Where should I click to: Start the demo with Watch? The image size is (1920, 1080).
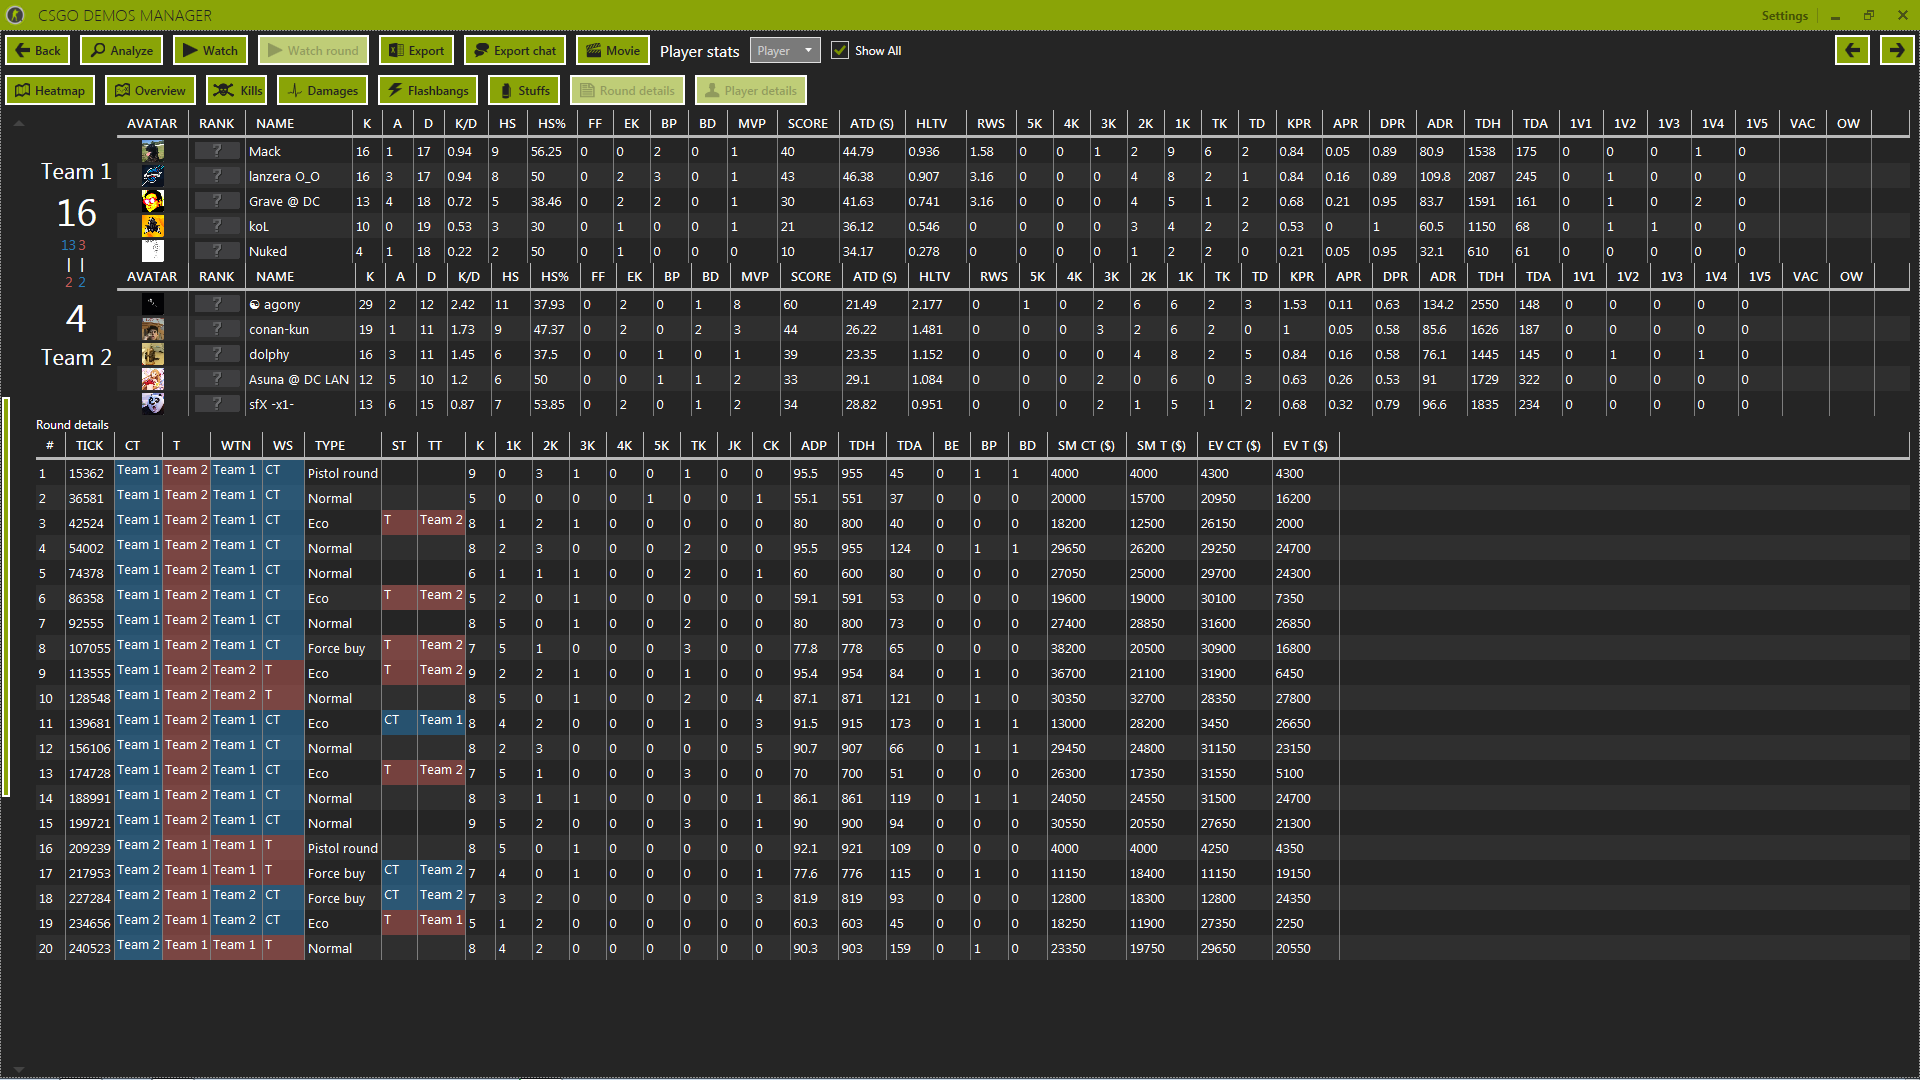[x=211, y=51]
